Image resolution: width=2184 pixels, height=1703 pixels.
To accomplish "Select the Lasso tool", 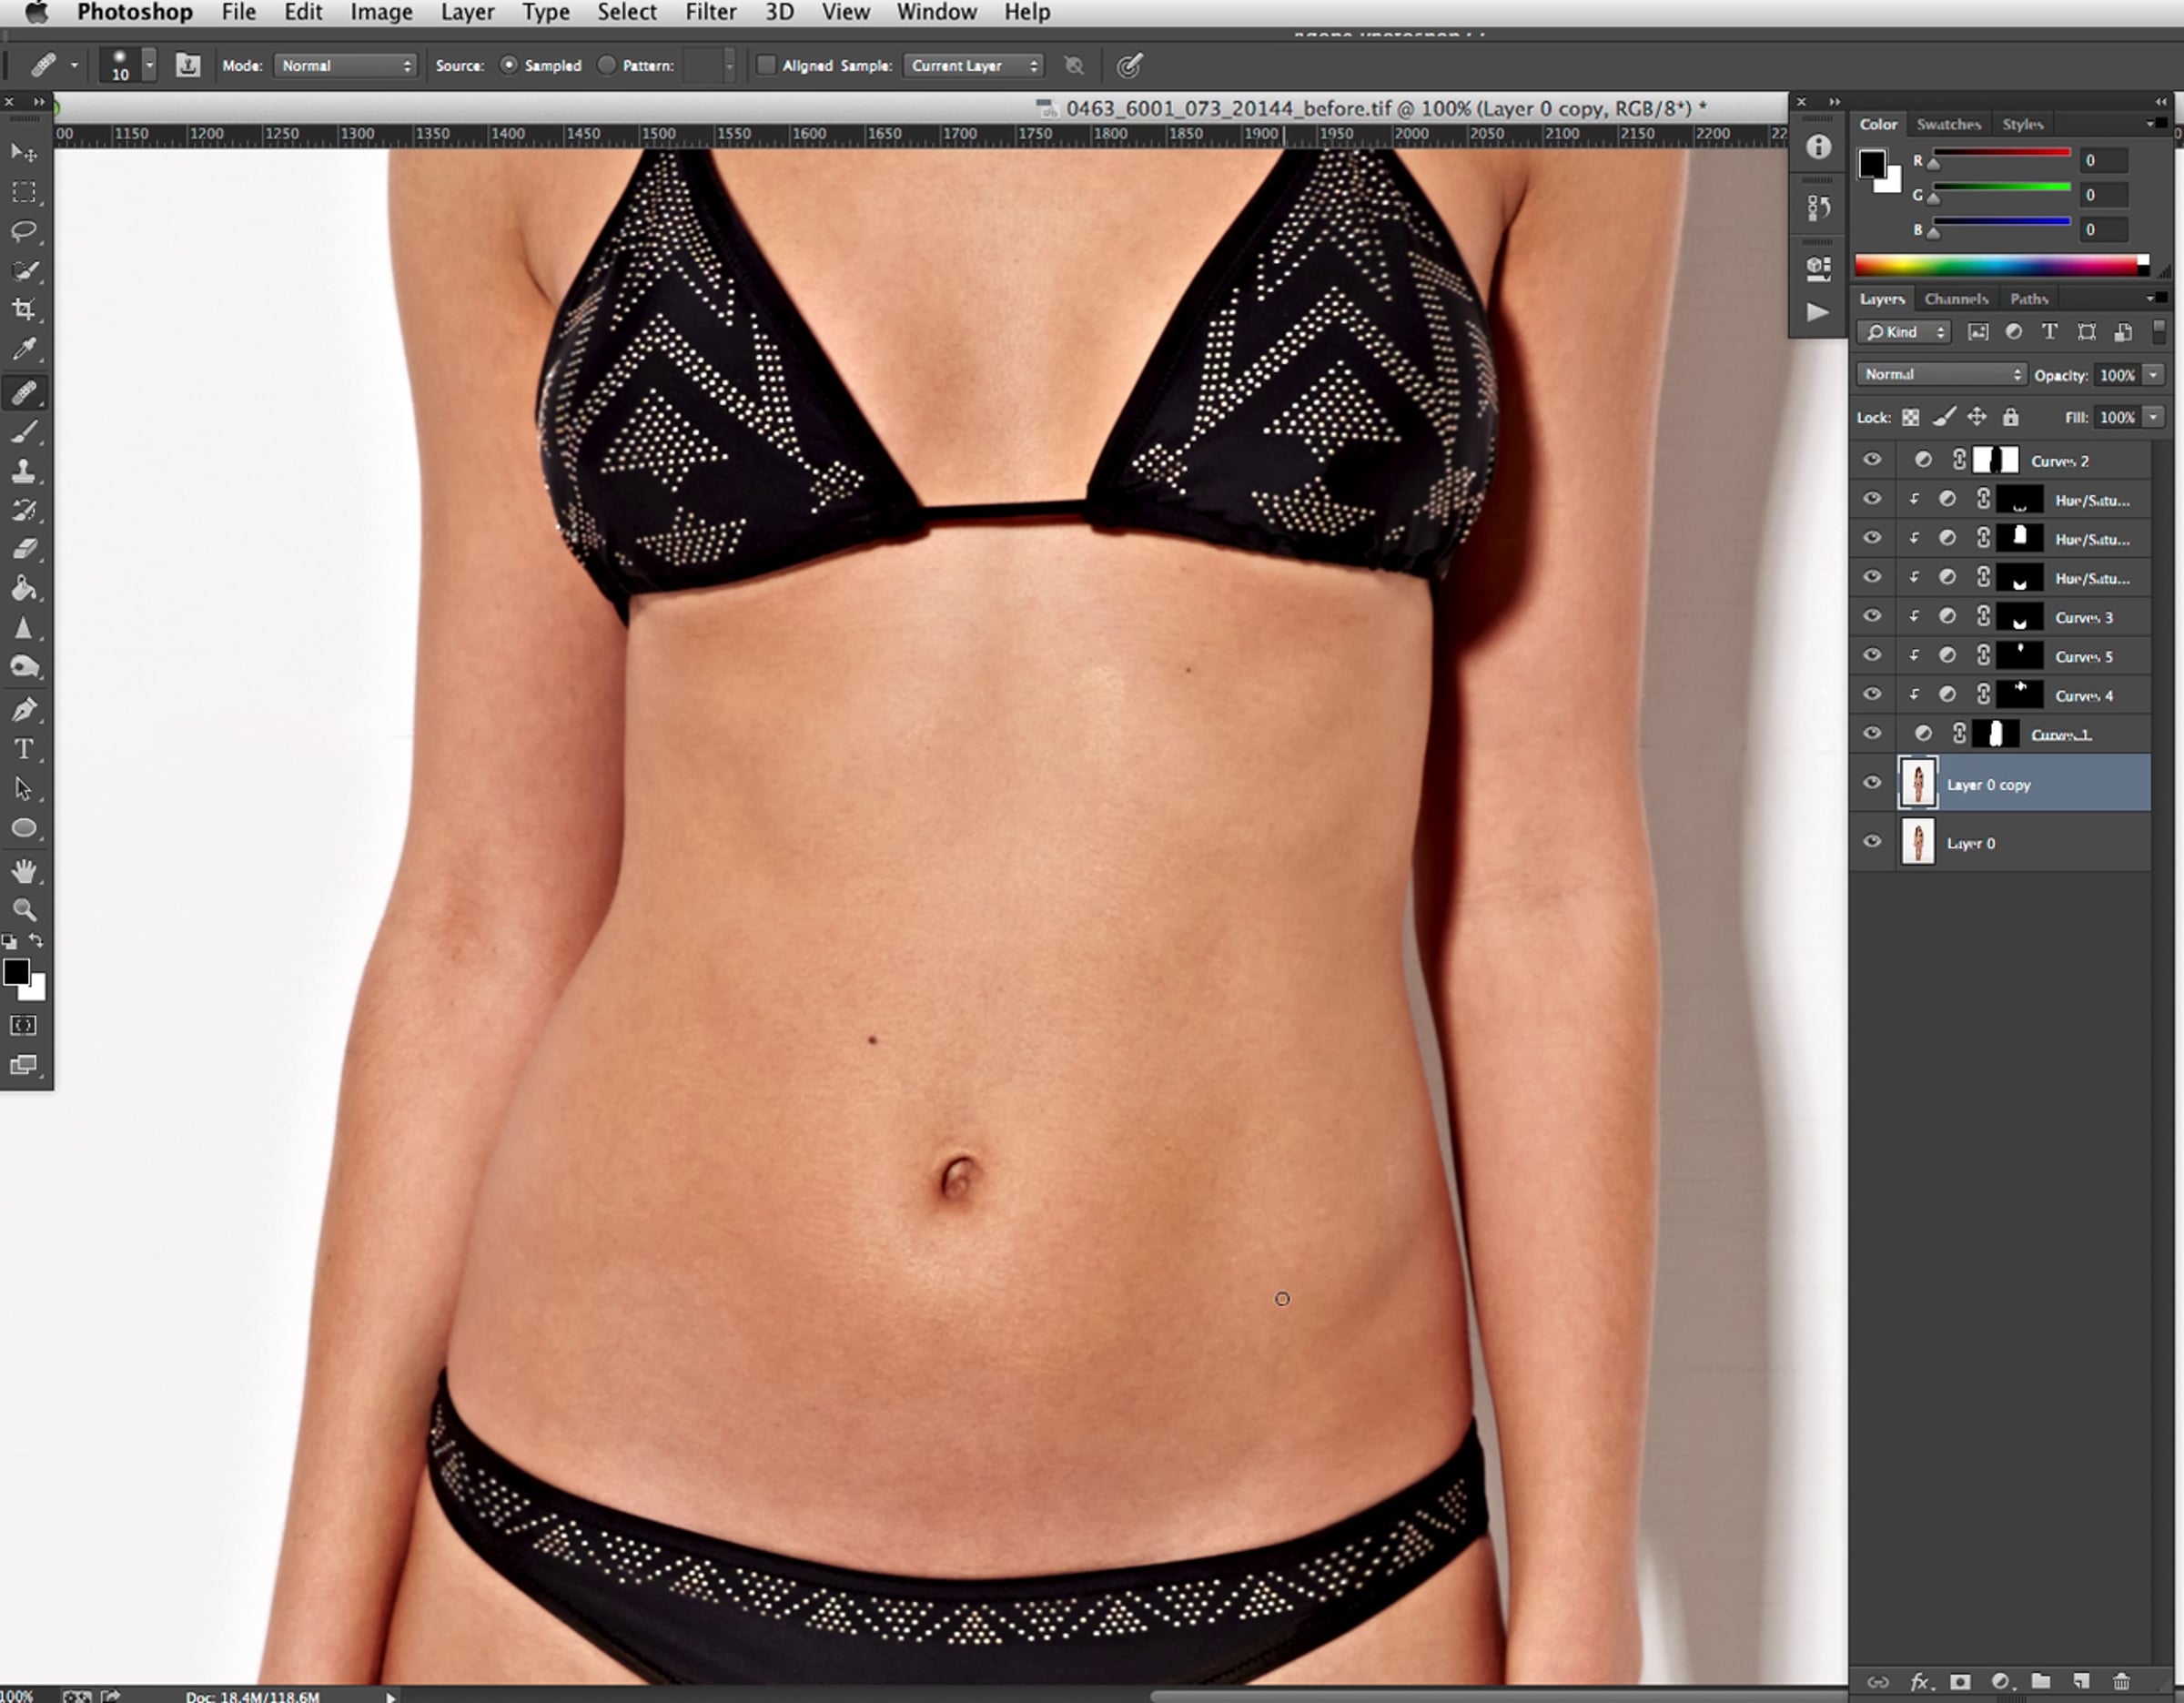I will pyautogui.click(x=24, y=231).
